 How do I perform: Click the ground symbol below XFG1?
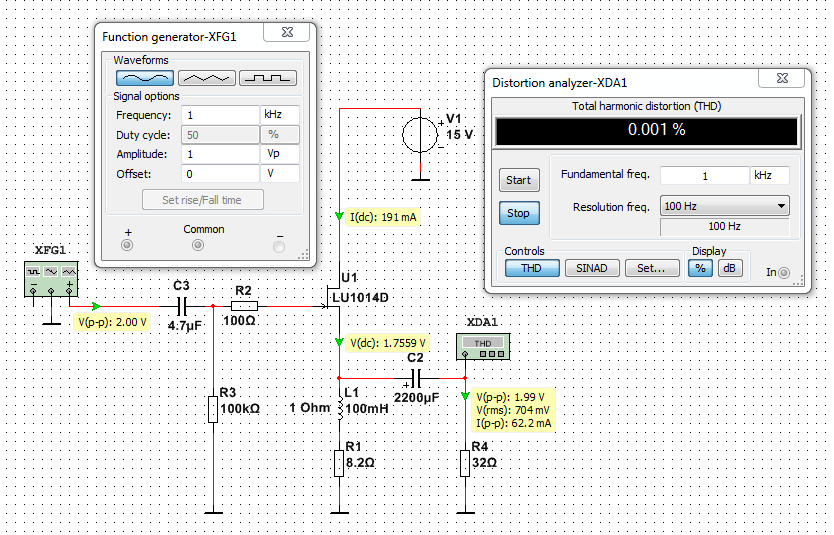tap(51, 323)
